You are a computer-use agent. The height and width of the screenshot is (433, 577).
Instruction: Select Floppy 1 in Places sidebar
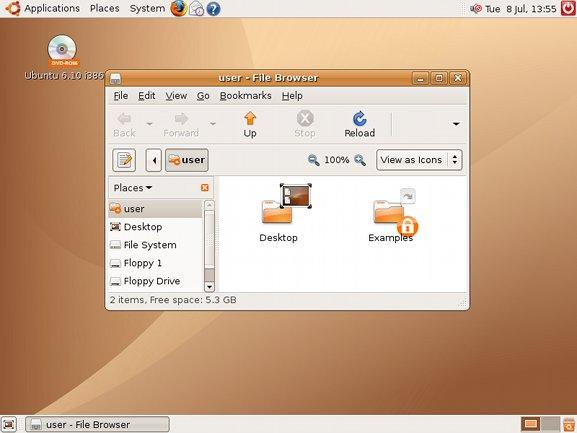(x=155, y=263)
